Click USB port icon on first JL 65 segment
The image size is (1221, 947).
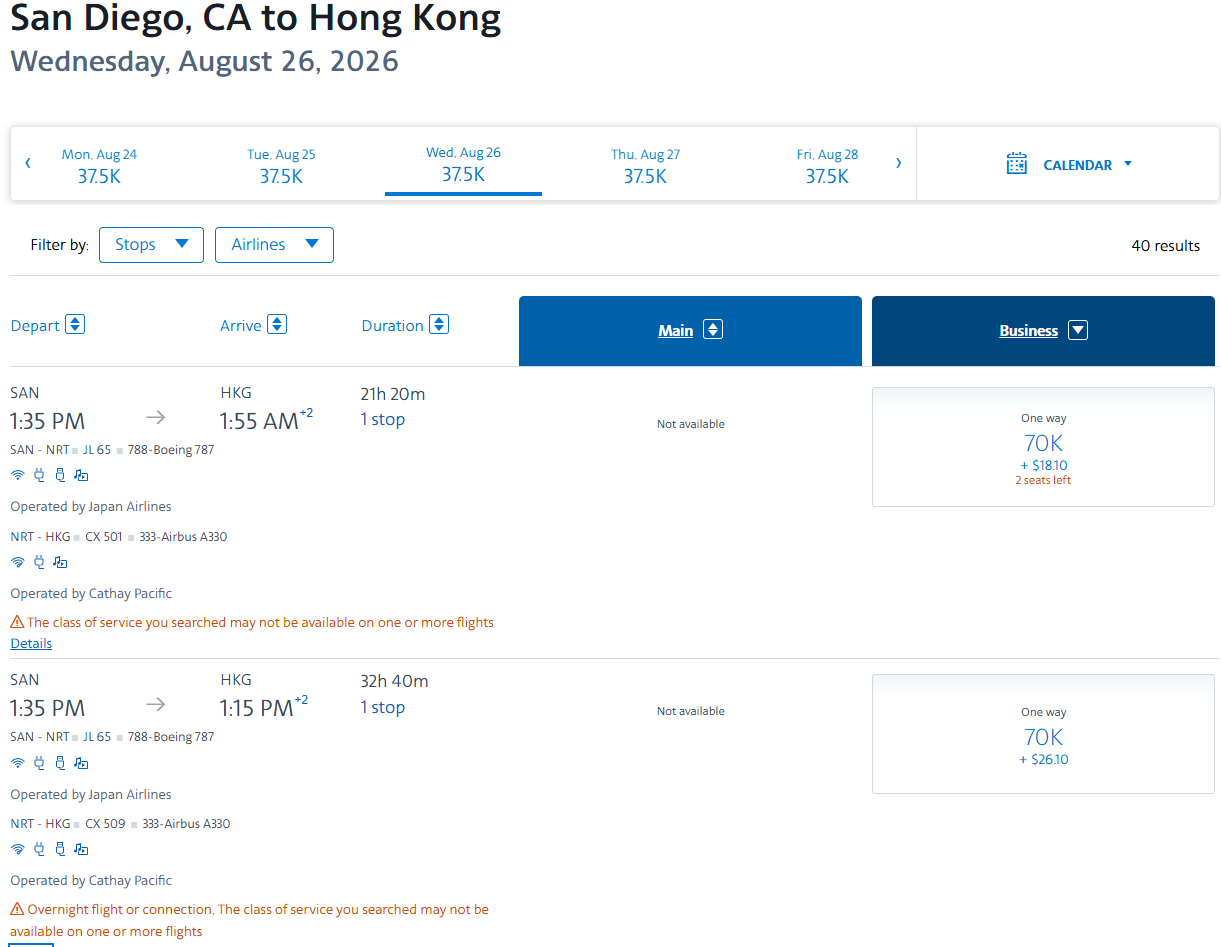tap(60, 476)
